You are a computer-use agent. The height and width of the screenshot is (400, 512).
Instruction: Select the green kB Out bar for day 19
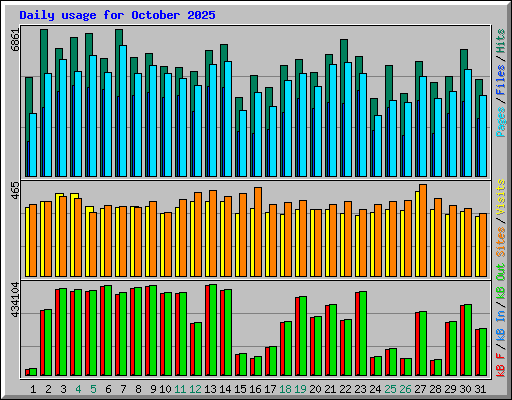pos(303,336)
